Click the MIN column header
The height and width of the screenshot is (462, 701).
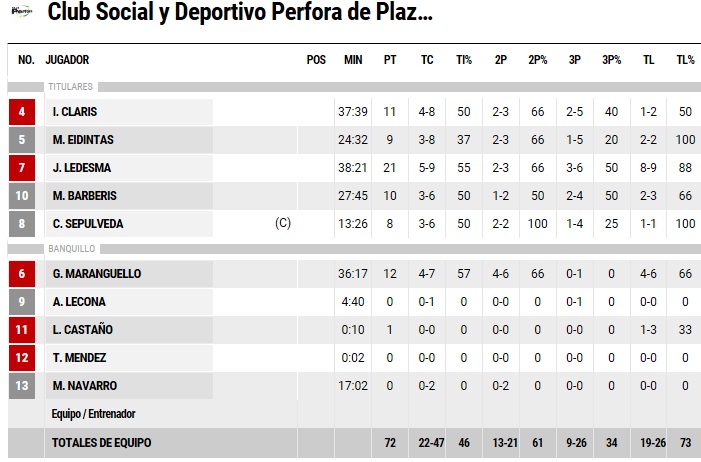pos(353,60)
